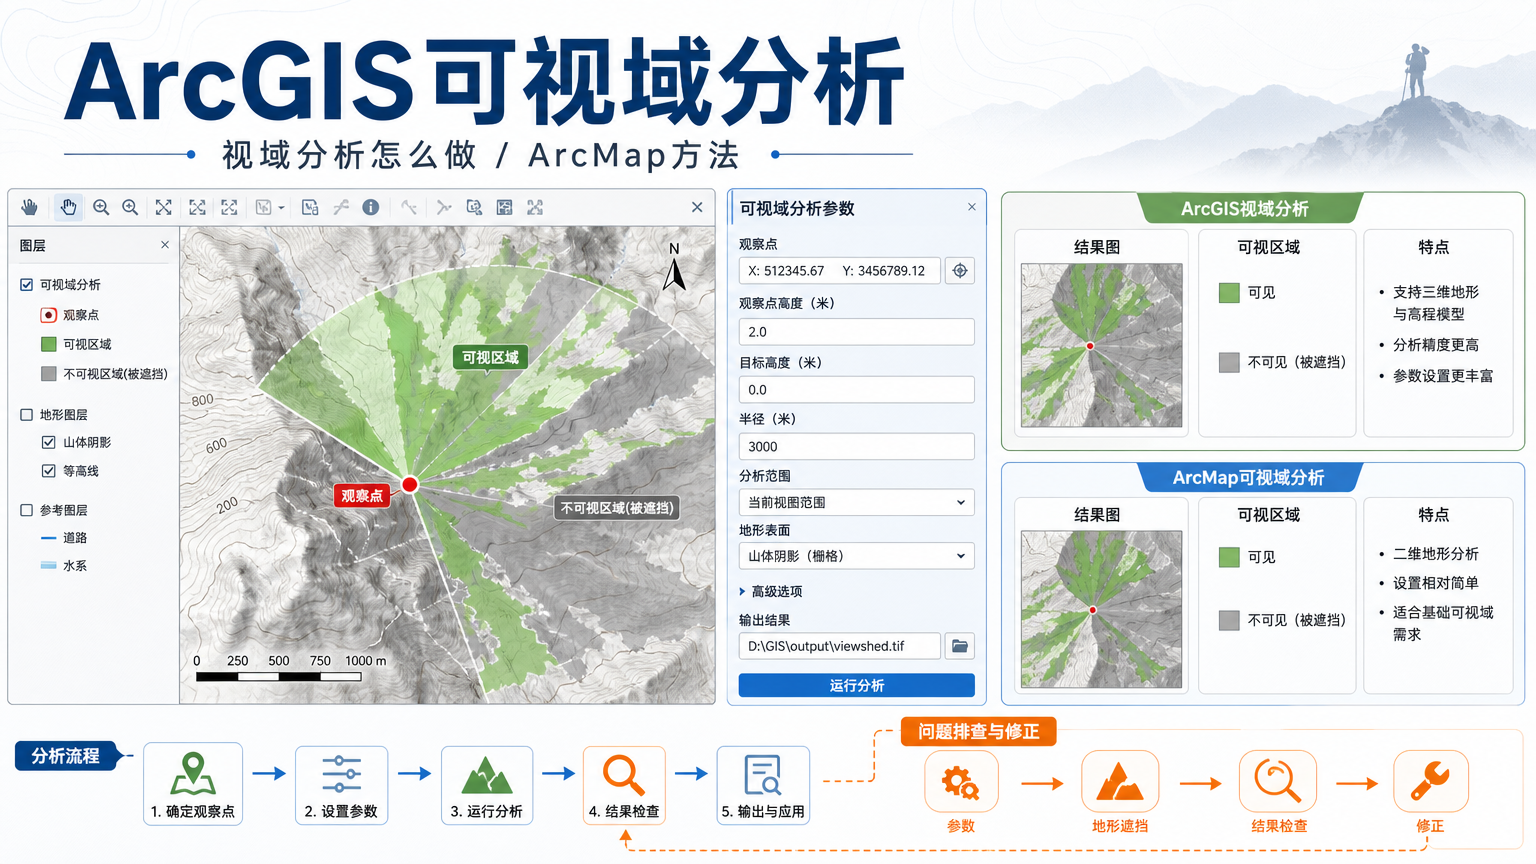Open the ArcMap可视域分析 结果图 thumbnail

pos(1101,609)
